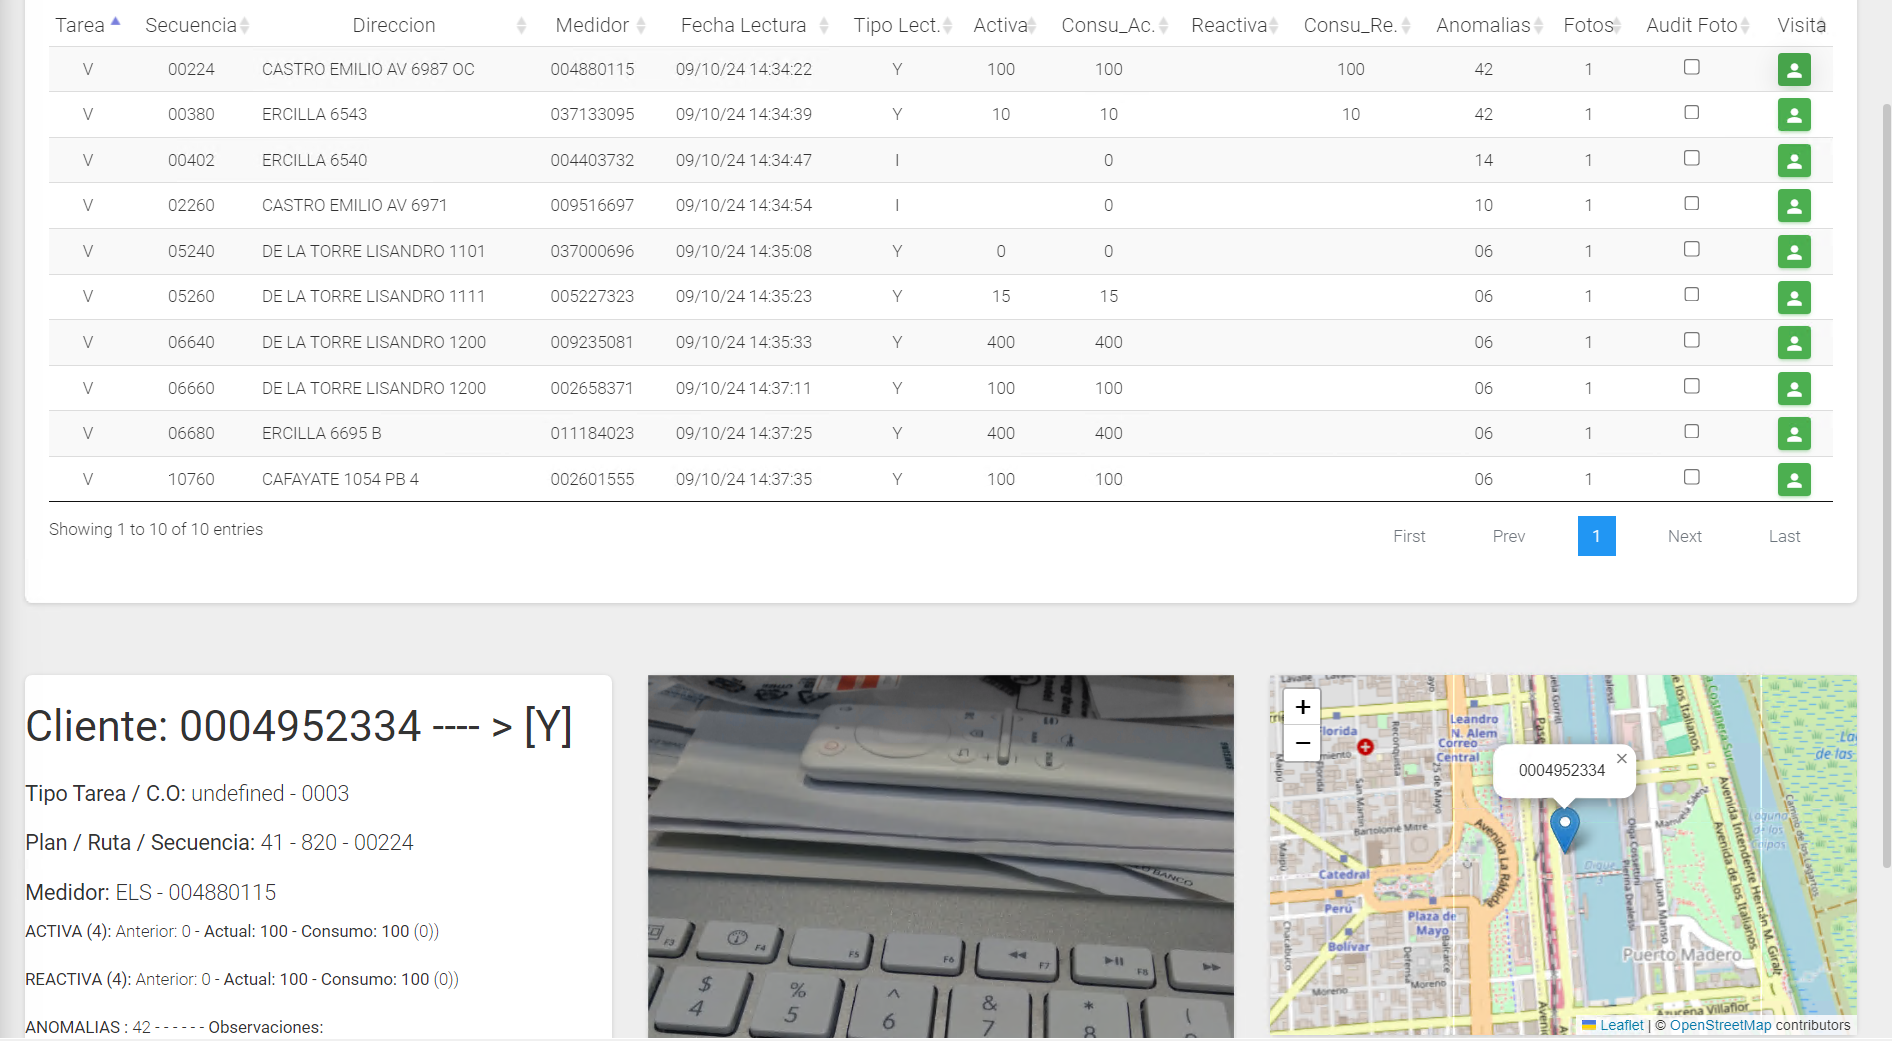Open the meter reading photo
The height and width of the screenshot is (1041, 1892).
click(940, 856)
